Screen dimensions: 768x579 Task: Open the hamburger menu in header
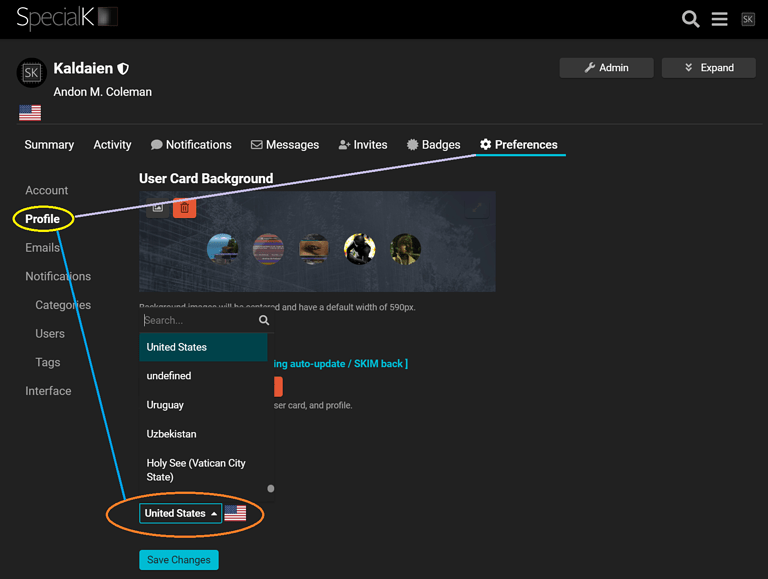(719, 19)
